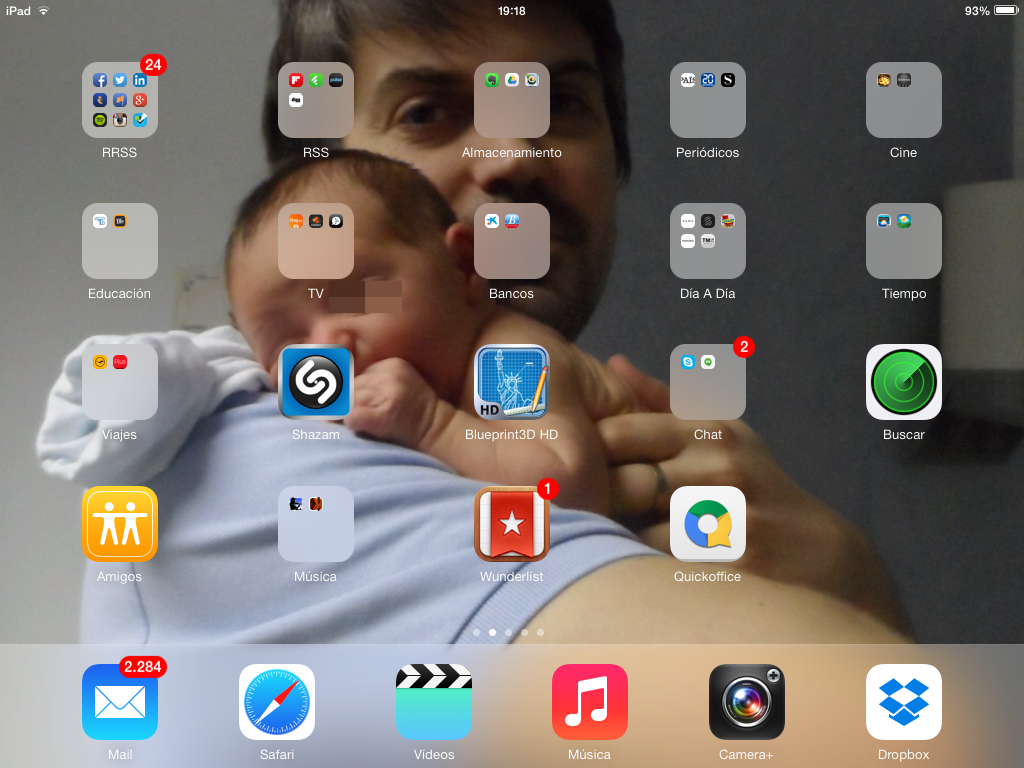Open the Viajes folder
The image size is (1024, 768).
(x=120, y=382)
